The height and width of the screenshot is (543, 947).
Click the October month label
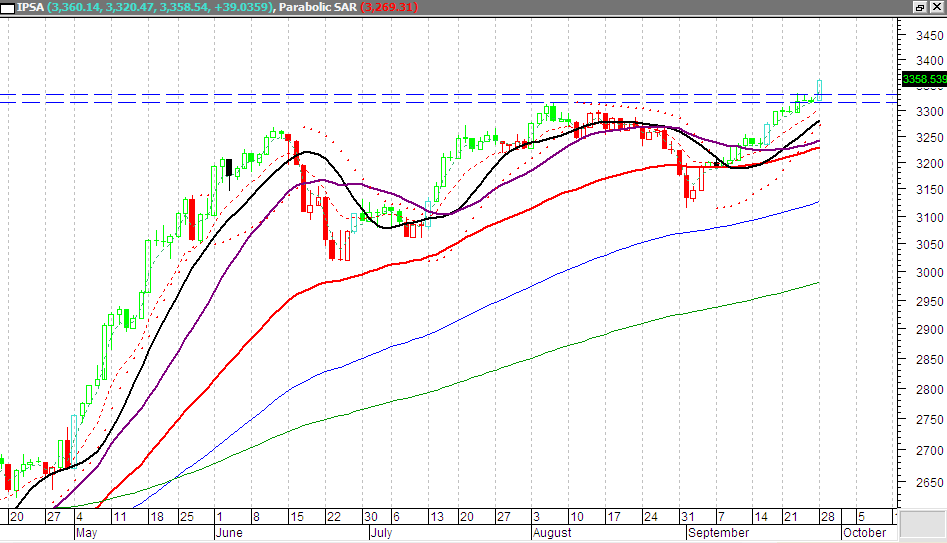coord(865,533)
